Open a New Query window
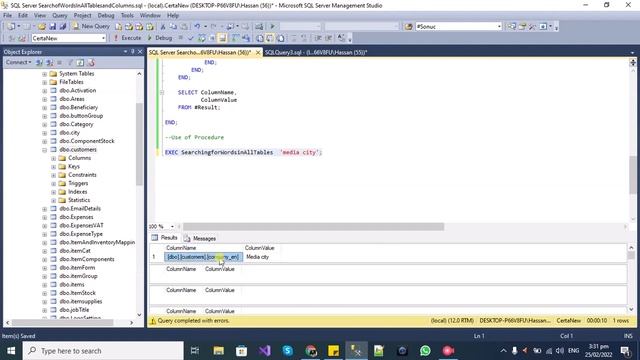This screenshot has width=640, height=360. click(x=91, y=27)
